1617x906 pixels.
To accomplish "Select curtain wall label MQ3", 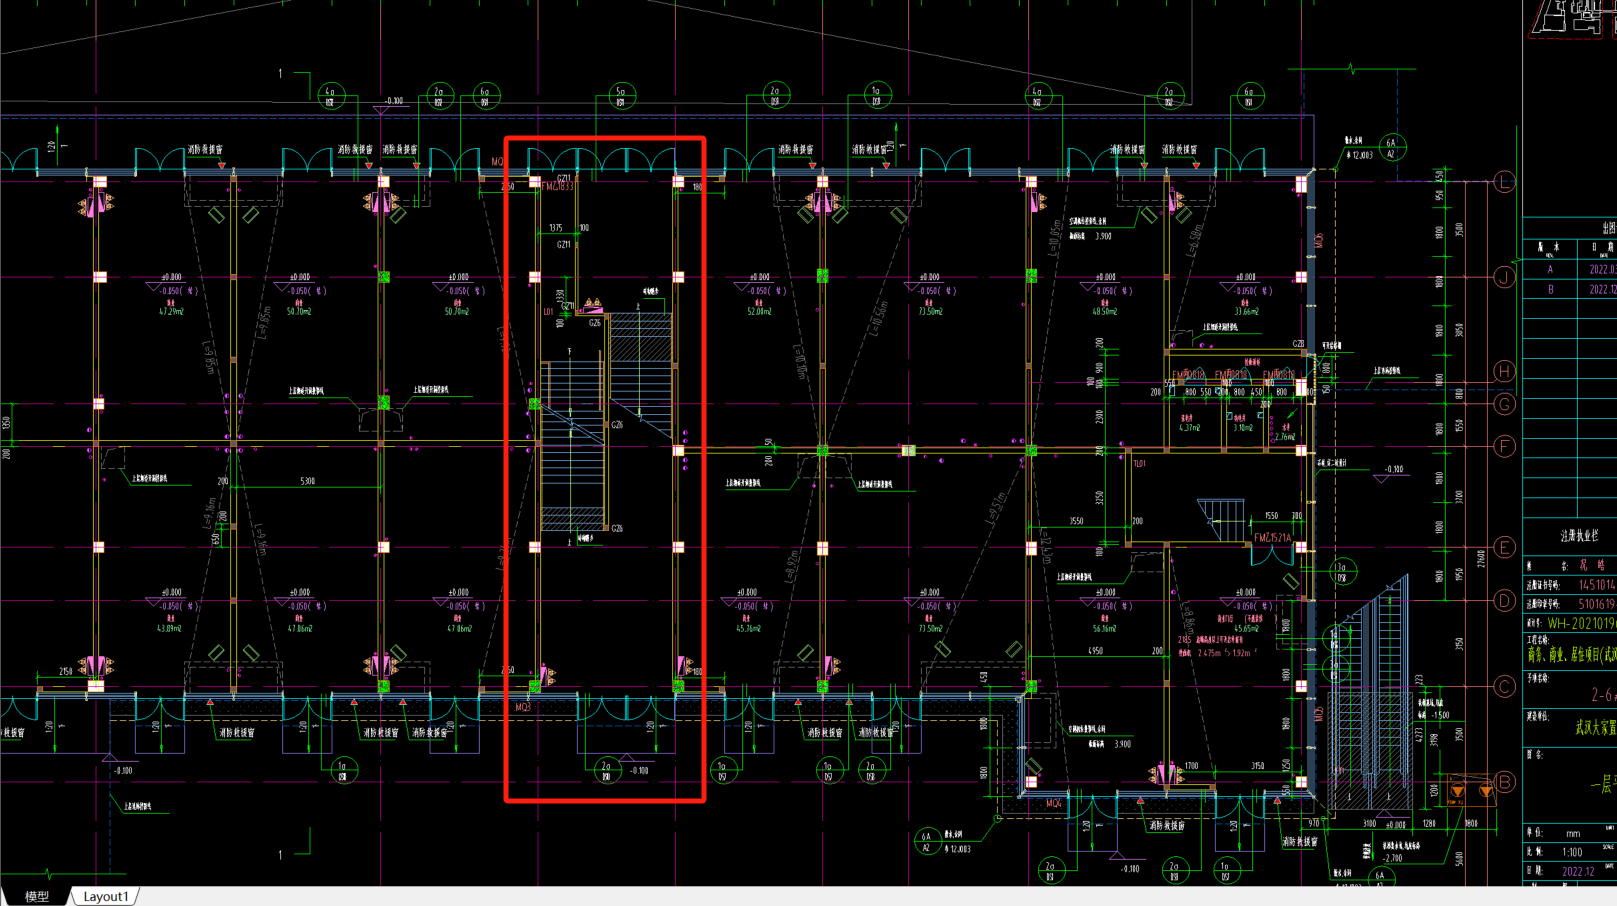I will (523, 707).
